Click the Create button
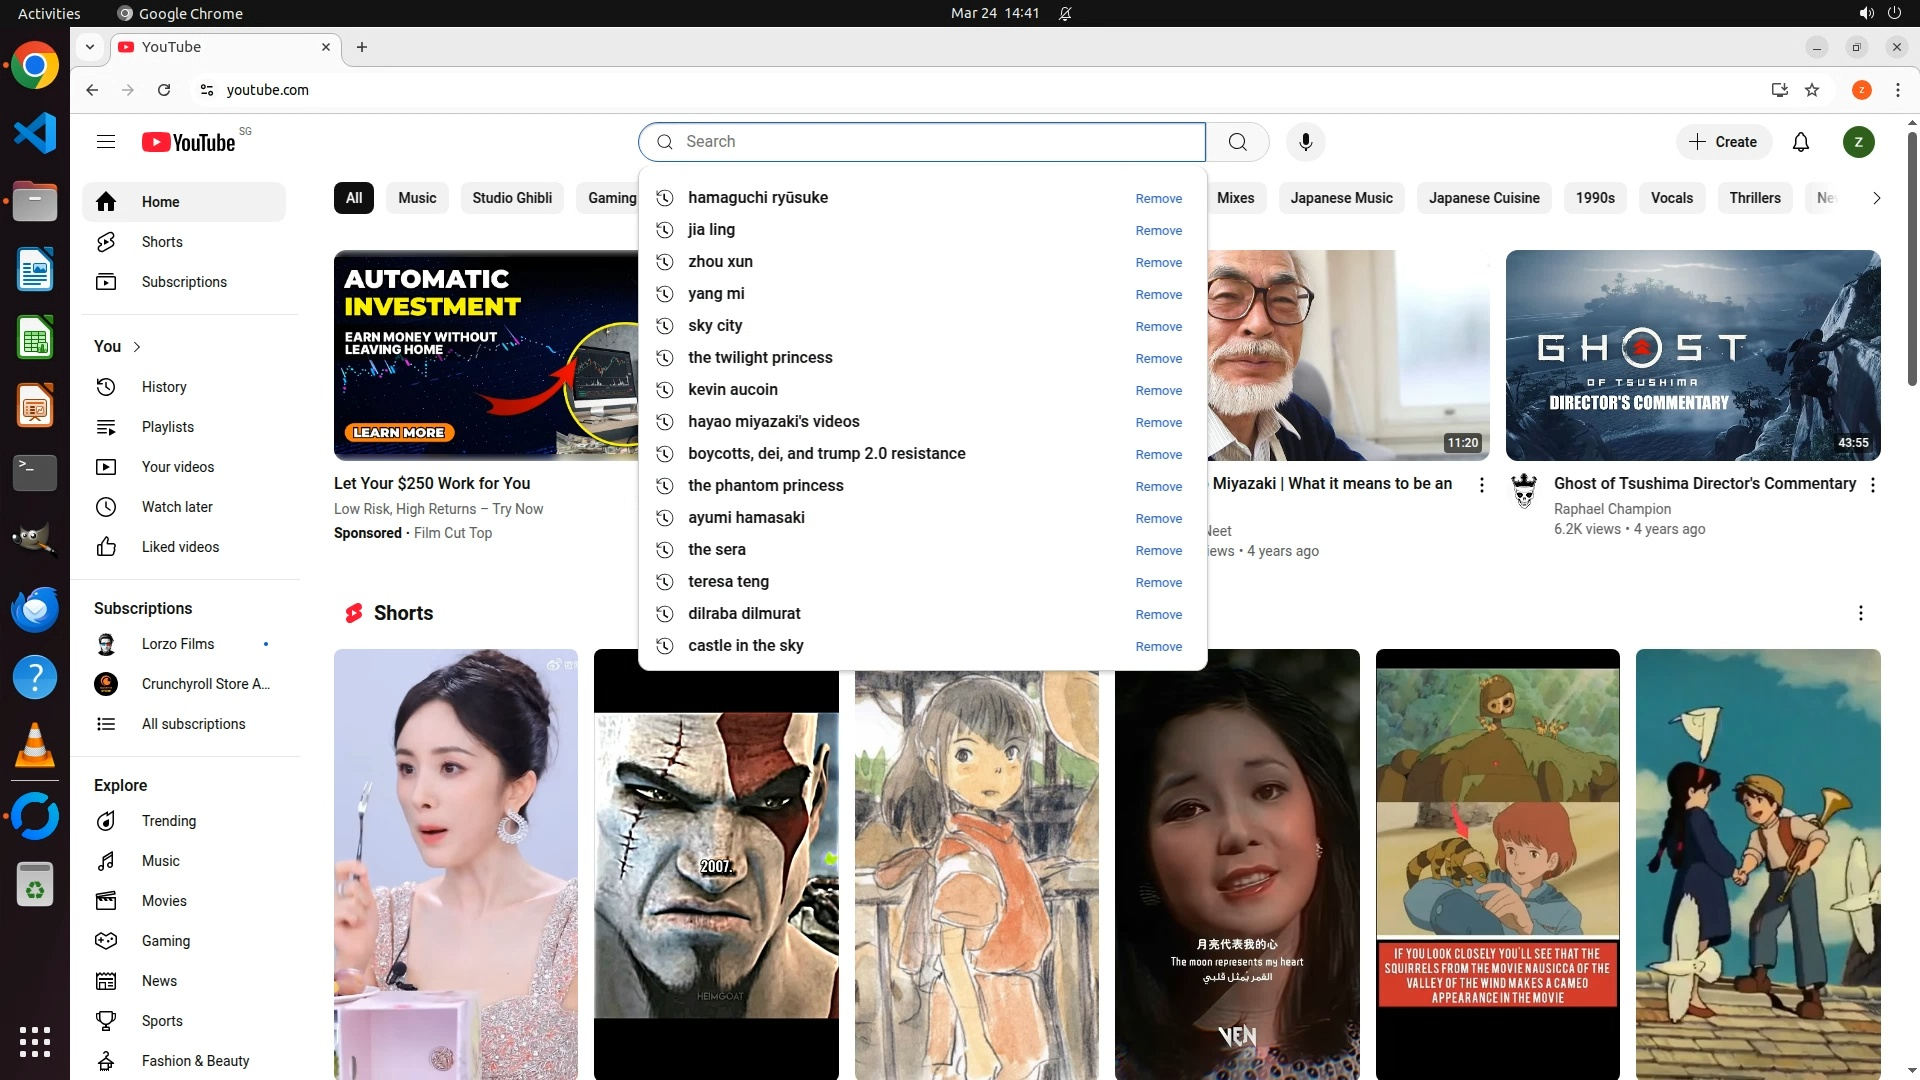The width and height of the screenshot is (1920, 1080). click(x=1723, y=142)
